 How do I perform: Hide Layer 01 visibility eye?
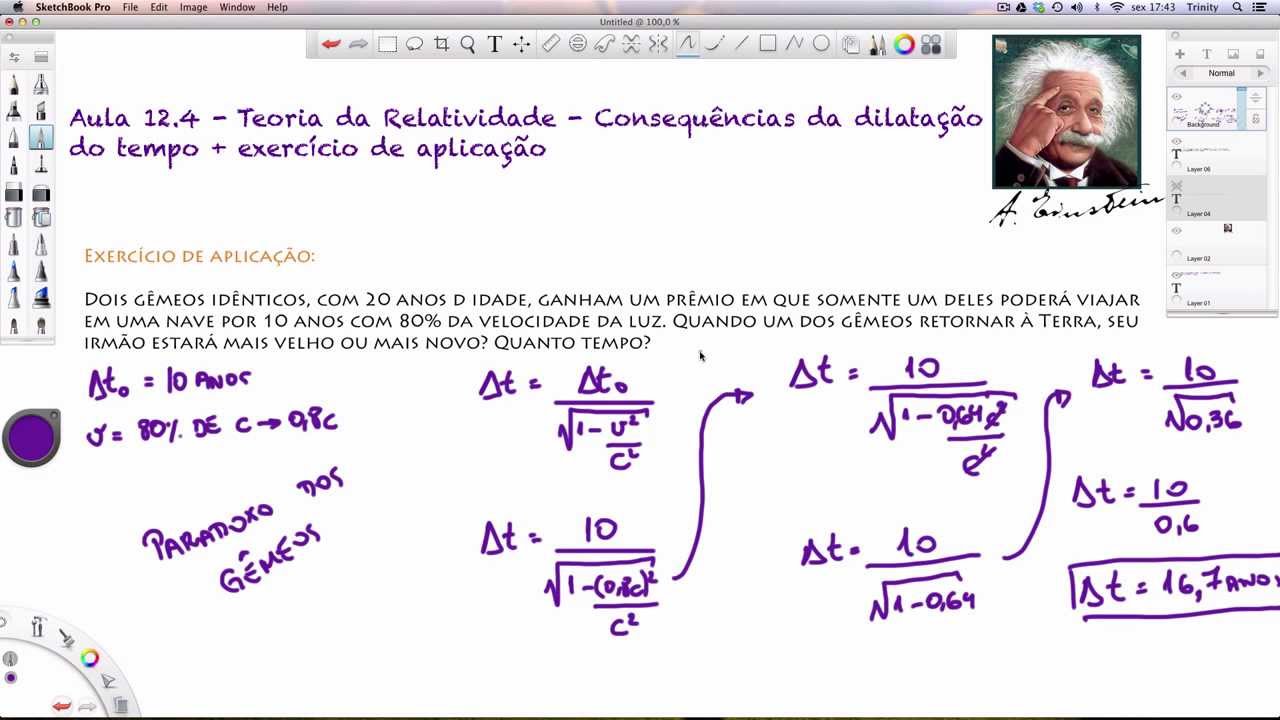coord(1177,275)
